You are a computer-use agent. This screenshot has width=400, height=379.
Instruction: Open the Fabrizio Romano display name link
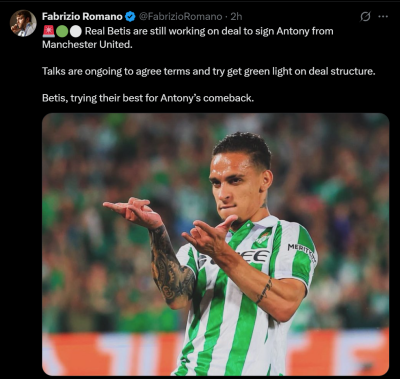tap(82, 16)
